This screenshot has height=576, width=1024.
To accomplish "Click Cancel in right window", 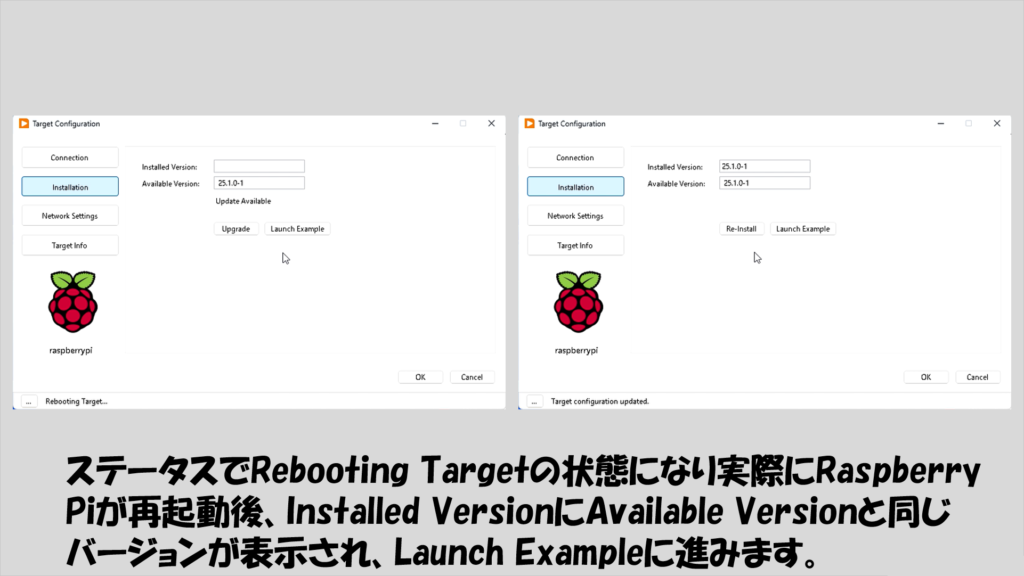I will [977, 377].
